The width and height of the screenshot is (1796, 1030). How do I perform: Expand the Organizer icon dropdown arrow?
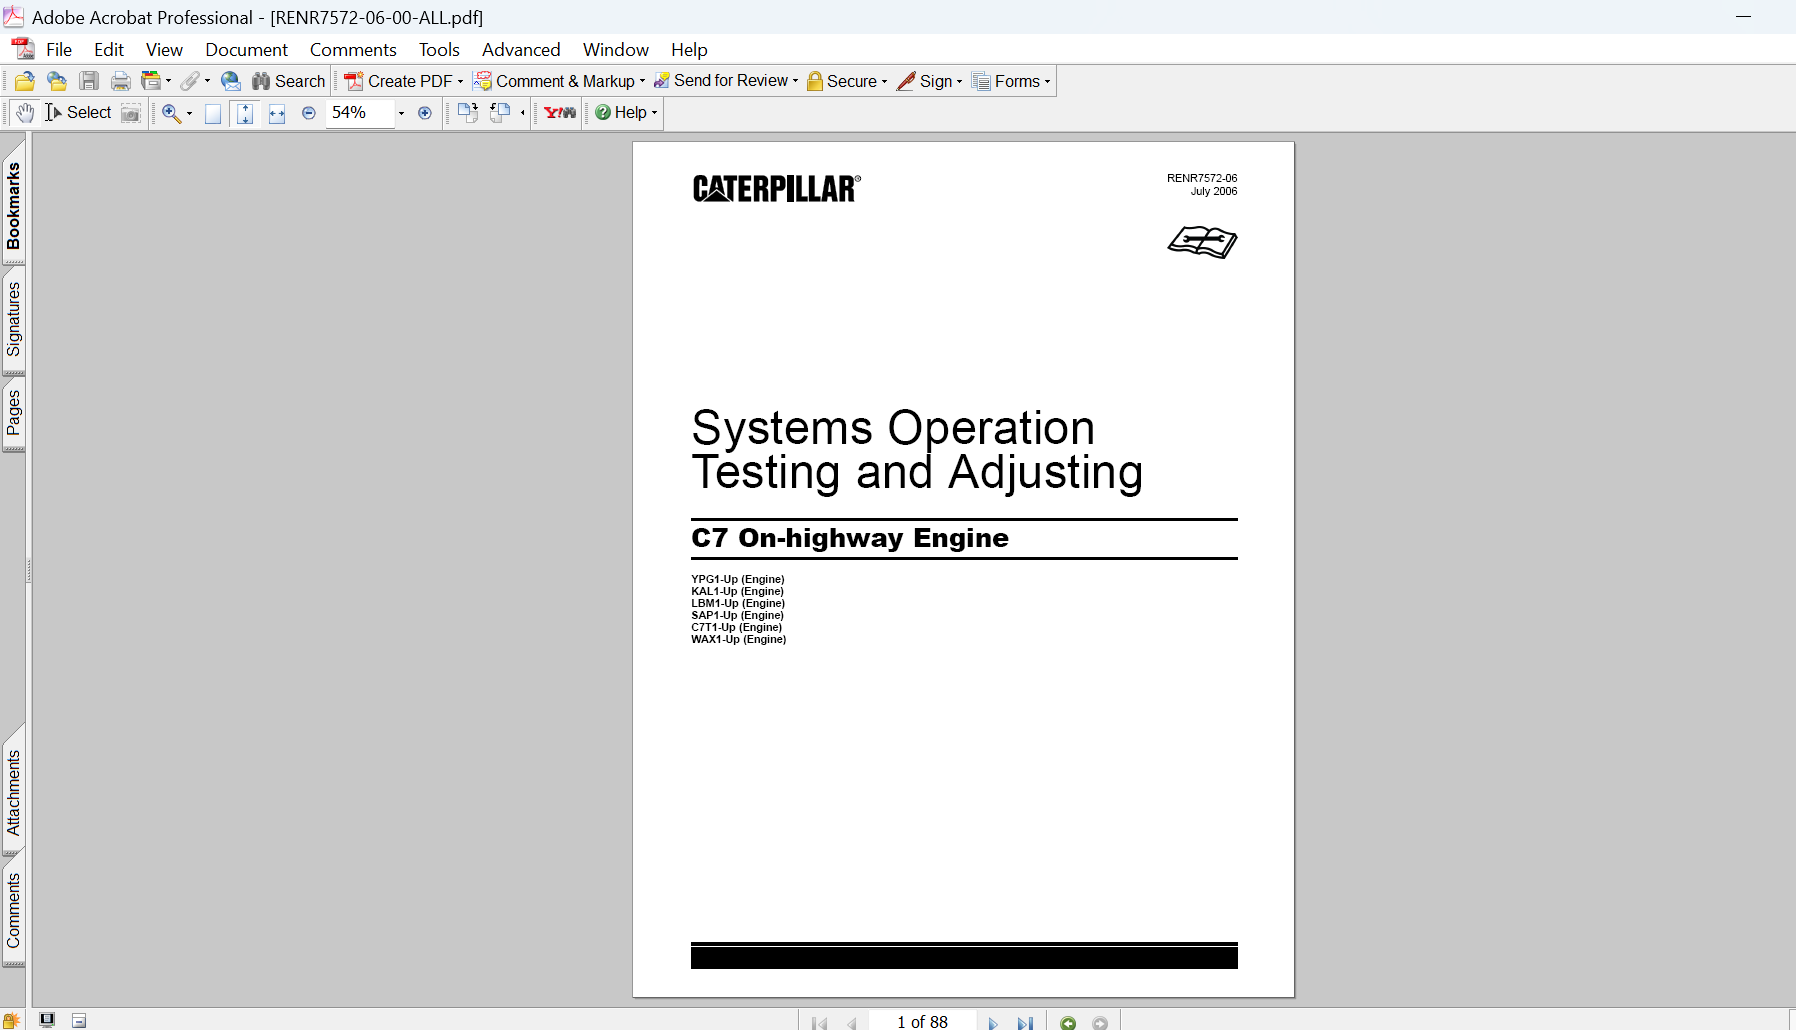(168, 82)
